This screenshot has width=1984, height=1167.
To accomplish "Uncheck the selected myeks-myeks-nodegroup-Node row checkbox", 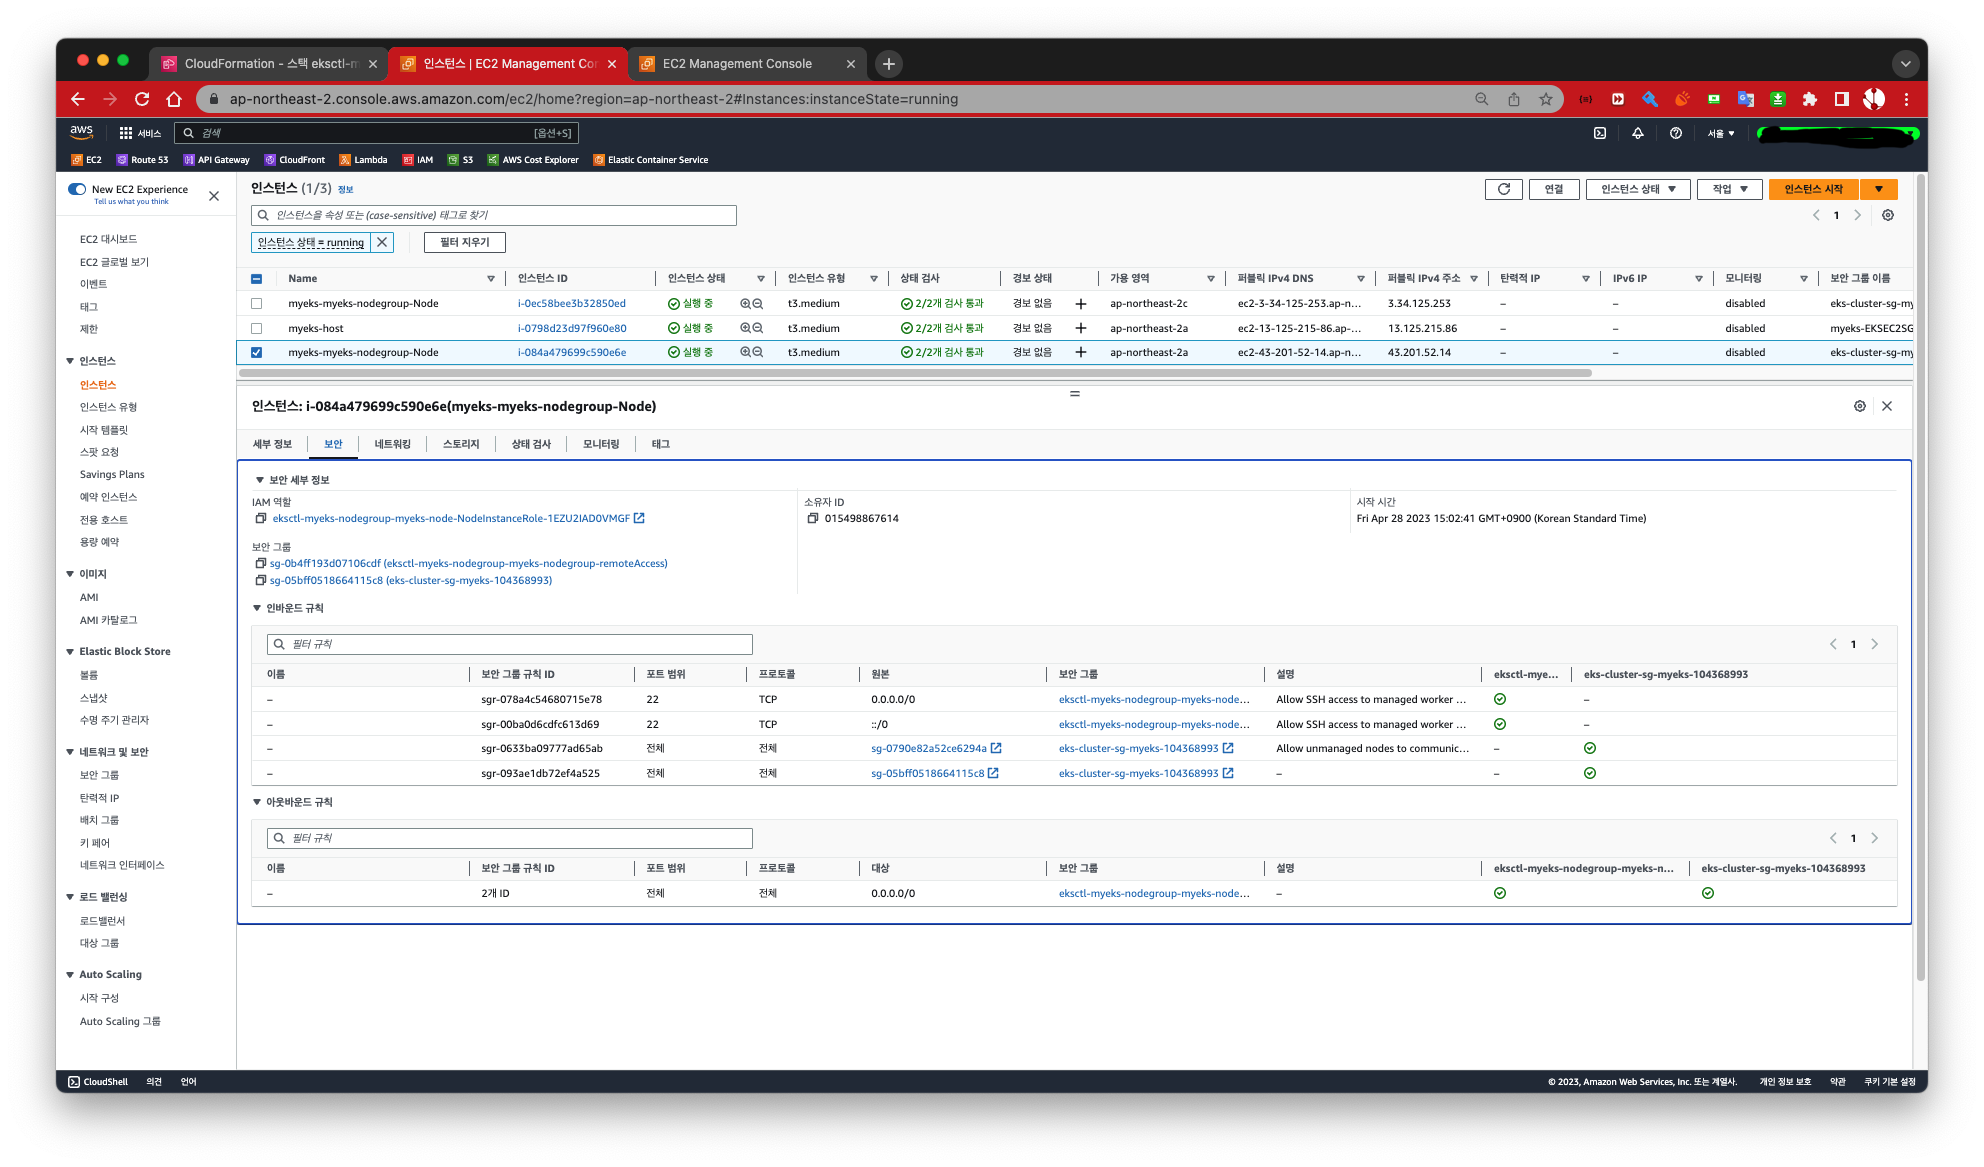I will click(x=257, y=352).
